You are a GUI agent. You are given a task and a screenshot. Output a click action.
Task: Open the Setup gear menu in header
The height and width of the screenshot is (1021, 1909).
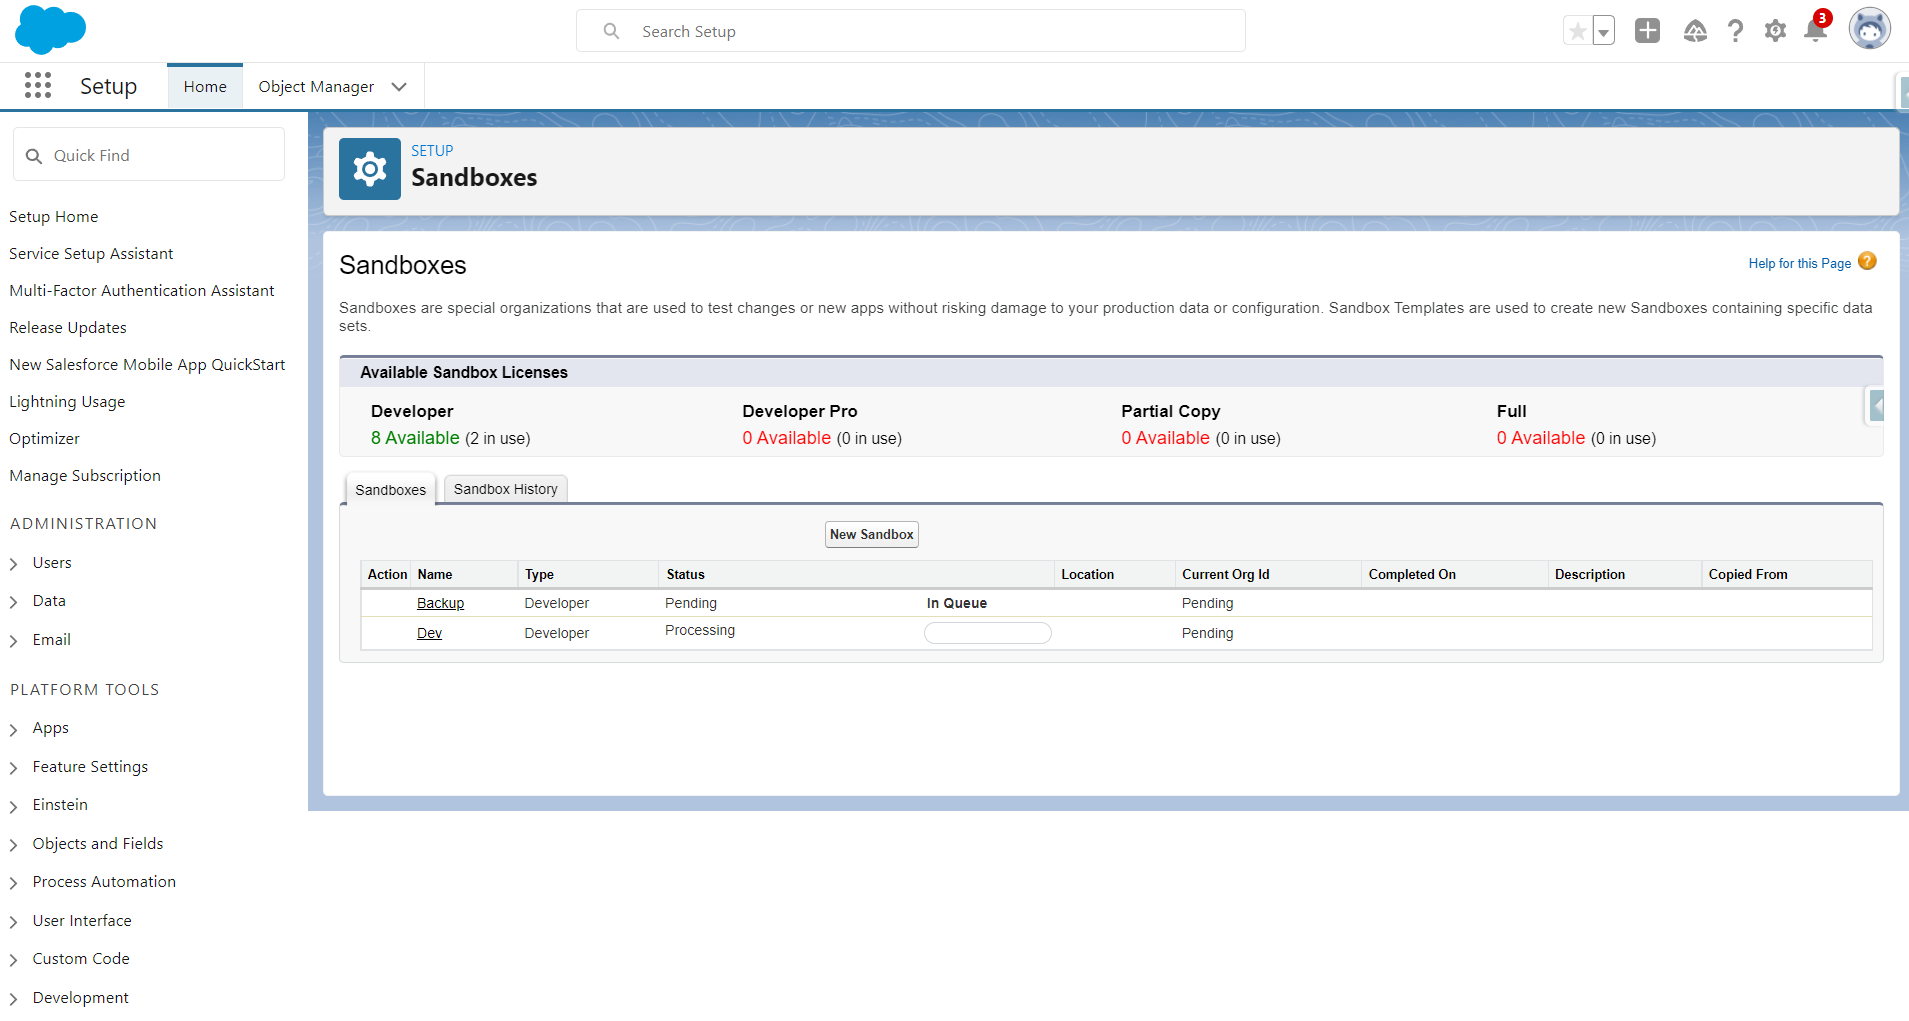1775,31
